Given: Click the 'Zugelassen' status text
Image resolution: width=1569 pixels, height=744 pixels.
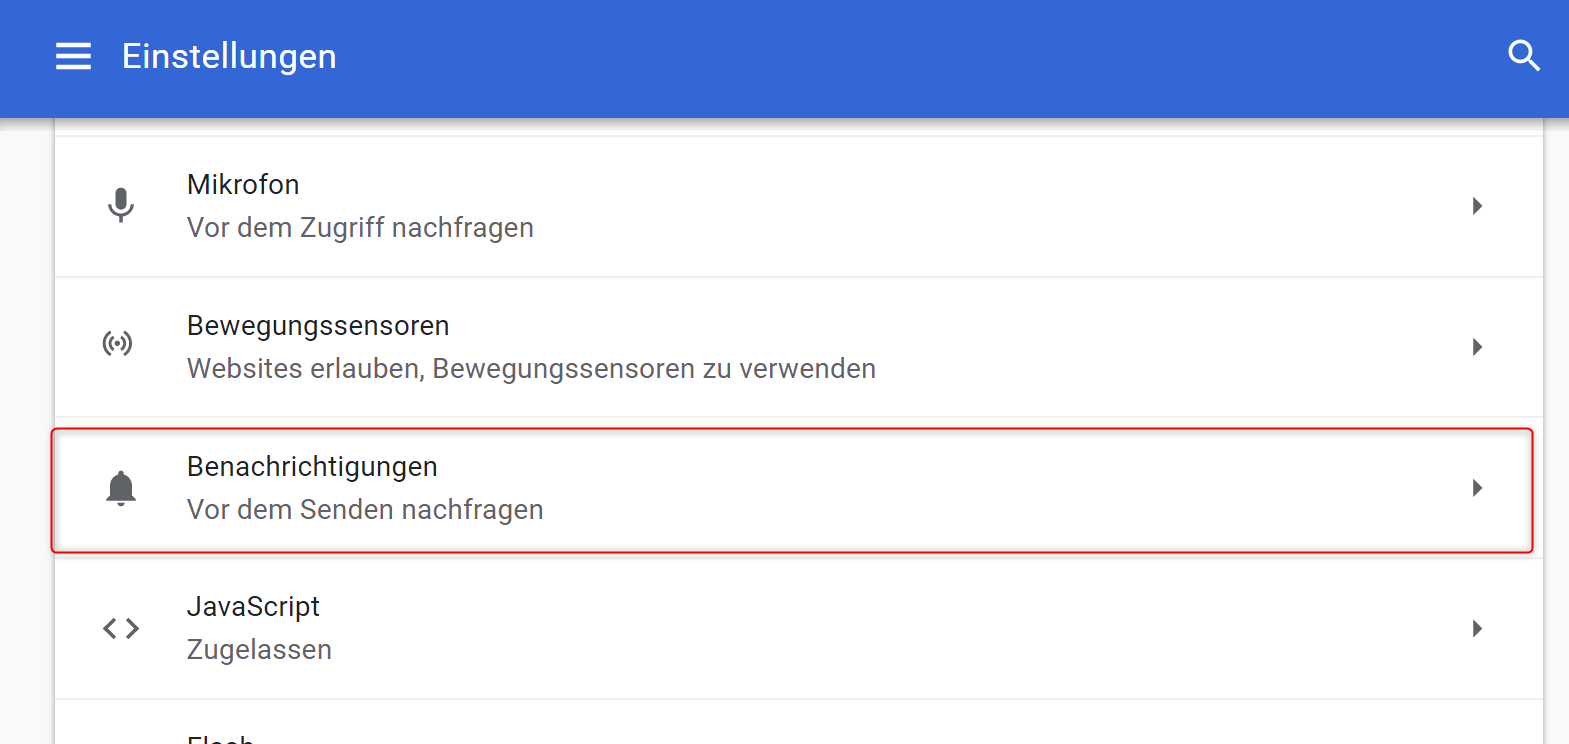Looking at the screenshot, I should click(259, 650).
